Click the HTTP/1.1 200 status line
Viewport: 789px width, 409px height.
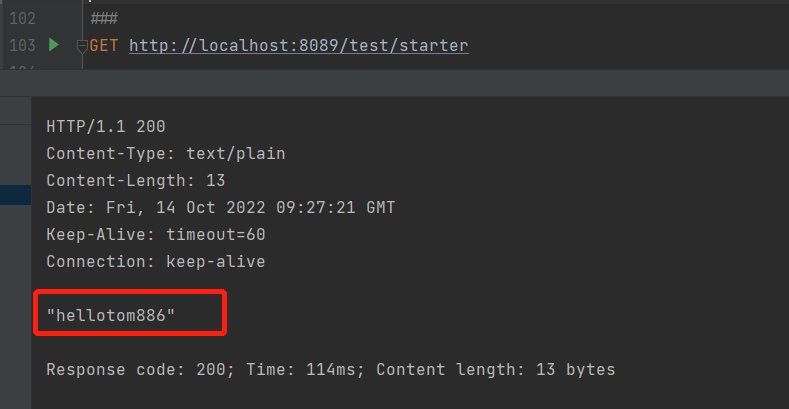(106, 126)
